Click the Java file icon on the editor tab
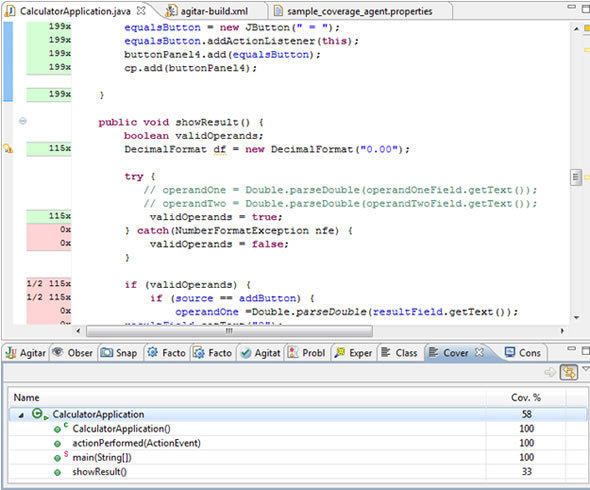Viewport: 590px width, 490px height. pyautogui.click(x=11, y=11)
